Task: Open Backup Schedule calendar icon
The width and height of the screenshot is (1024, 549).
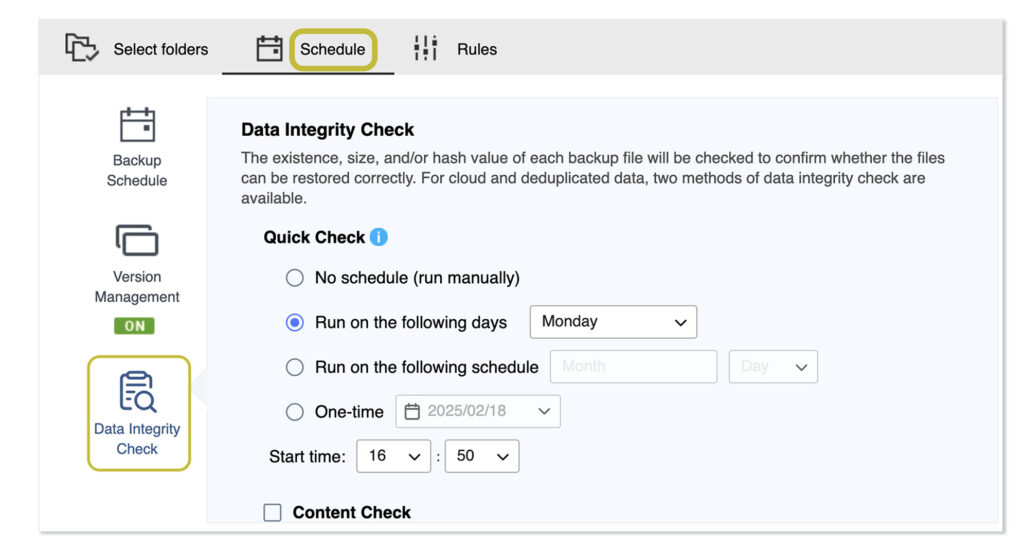Action: pos(137,125)
